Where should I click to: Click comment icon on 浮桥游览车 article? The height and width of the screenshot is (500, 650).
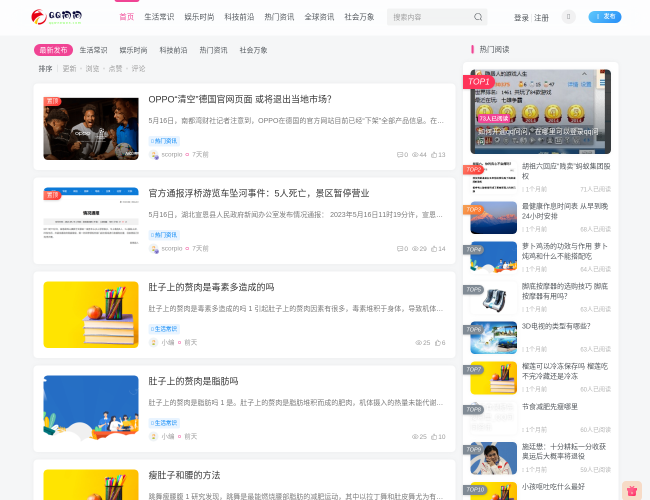(400, 249)
